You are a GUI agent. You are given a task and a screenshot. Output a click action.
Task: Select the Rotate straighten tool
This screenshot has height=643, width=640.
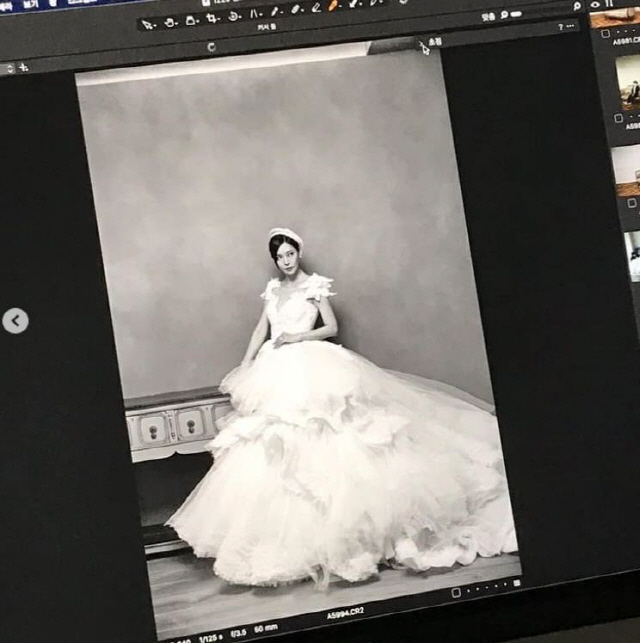click(233, 16)
